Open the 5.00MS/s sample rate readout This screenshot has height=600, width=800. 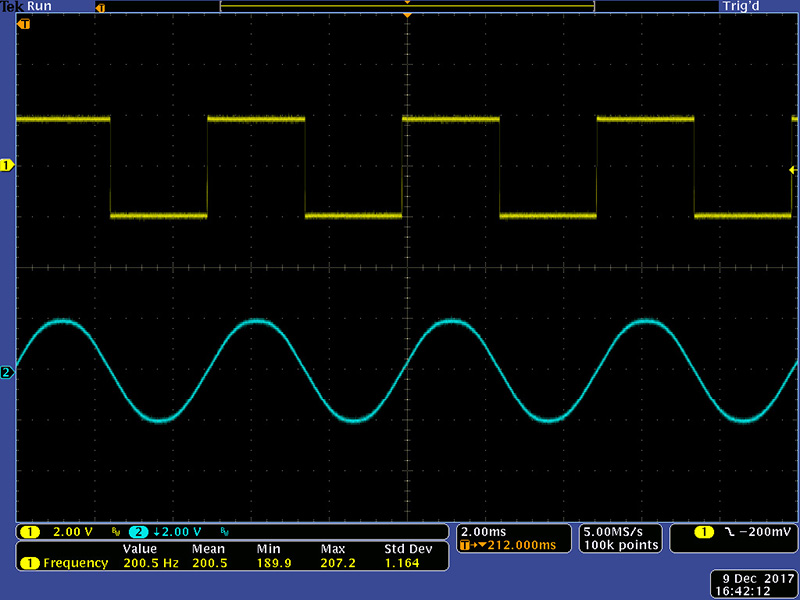(621, 530)
